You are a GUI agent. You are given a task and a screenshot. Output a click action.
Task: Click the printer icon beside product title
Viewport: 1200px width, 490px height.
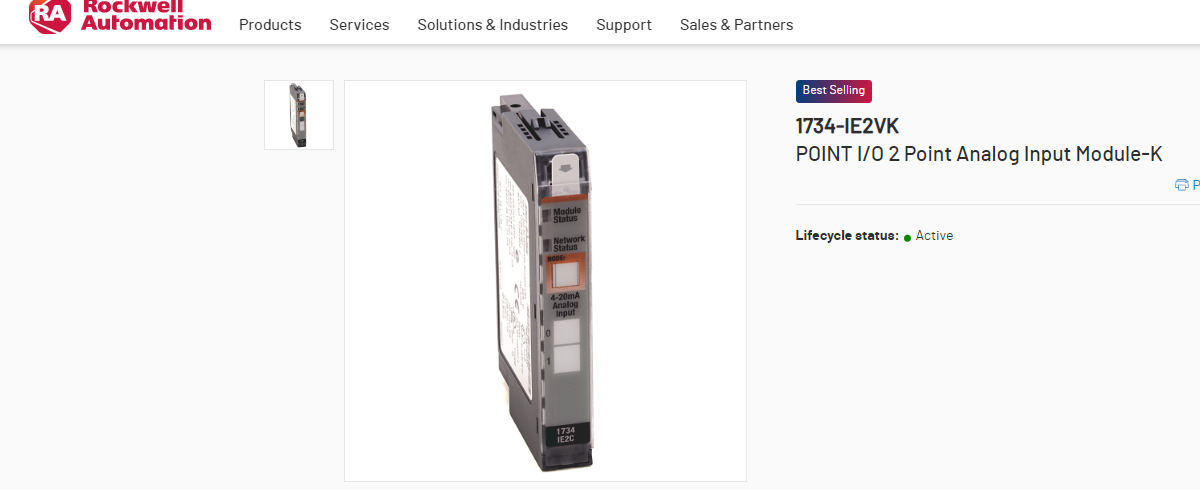click(1182, 185)
